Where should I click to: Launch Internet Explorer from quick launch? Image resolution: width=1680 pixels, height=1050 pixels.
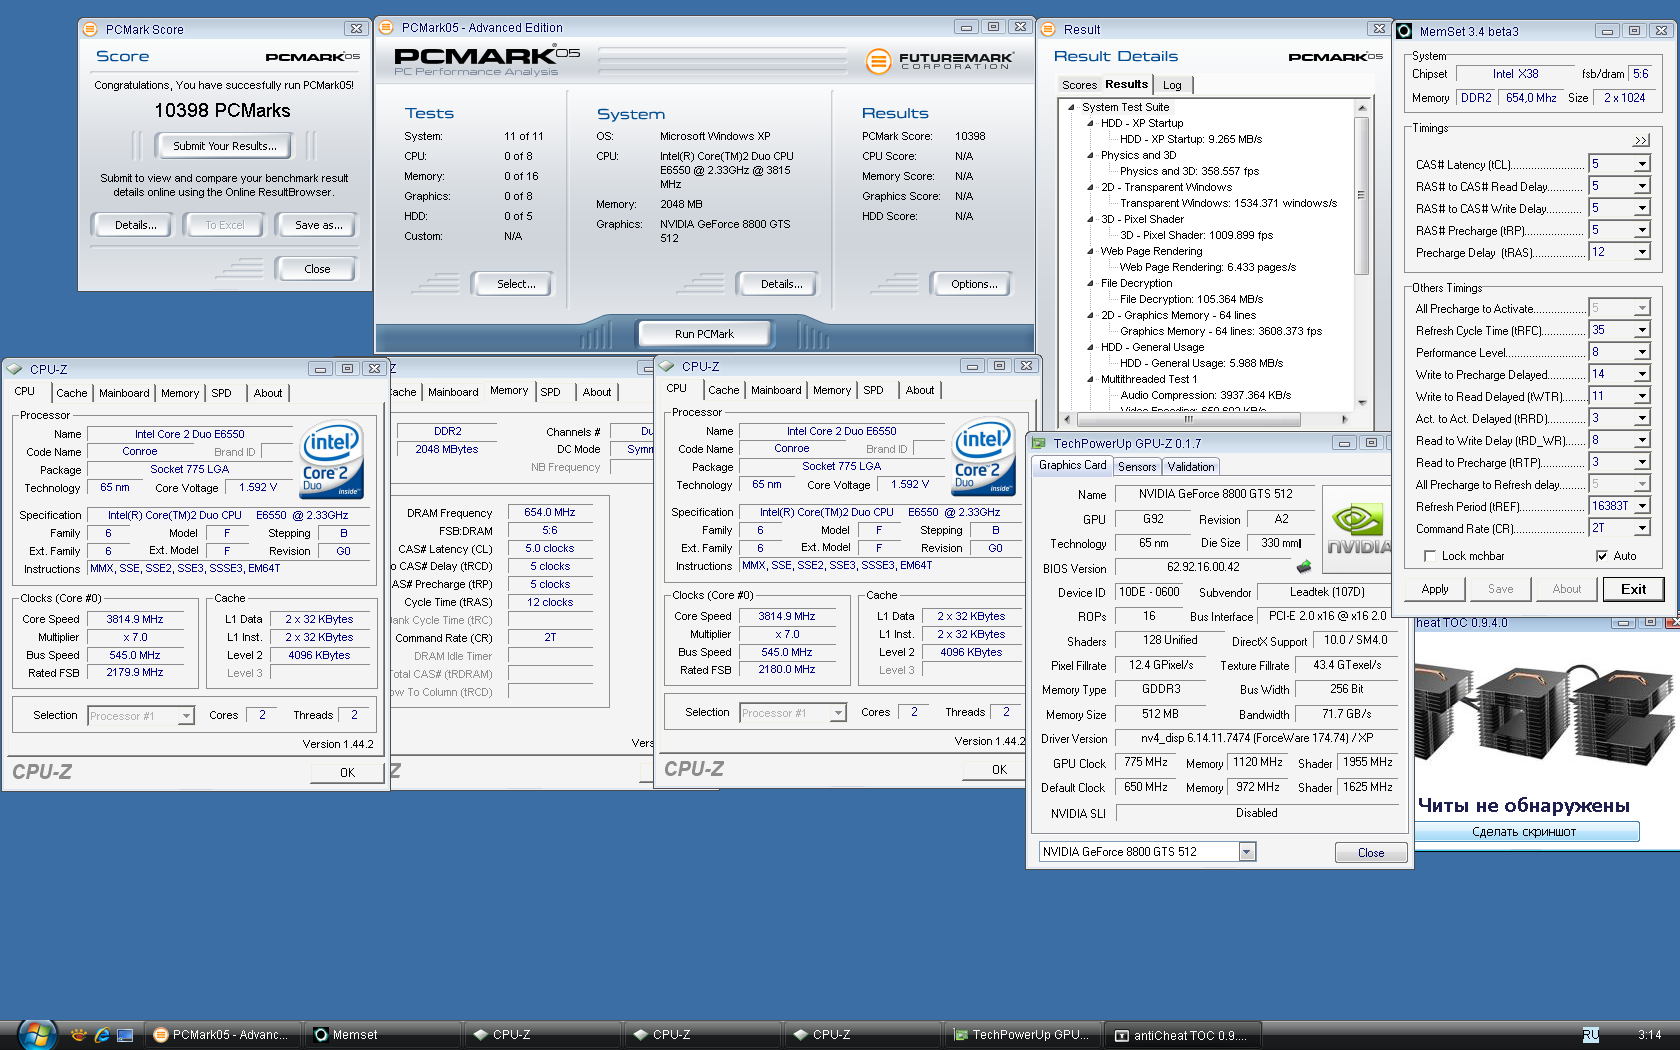tap(101, 1035)
